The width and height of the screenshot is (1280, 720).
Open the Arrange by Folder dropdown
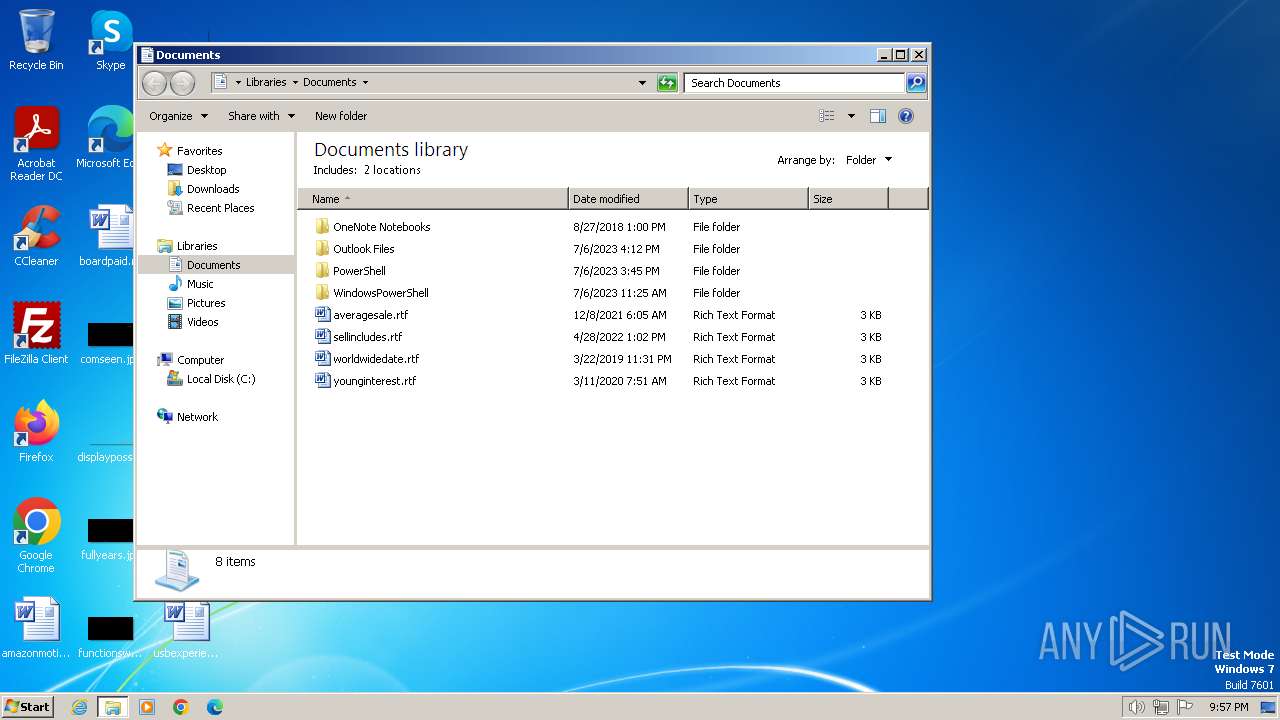tap(868, 160)
